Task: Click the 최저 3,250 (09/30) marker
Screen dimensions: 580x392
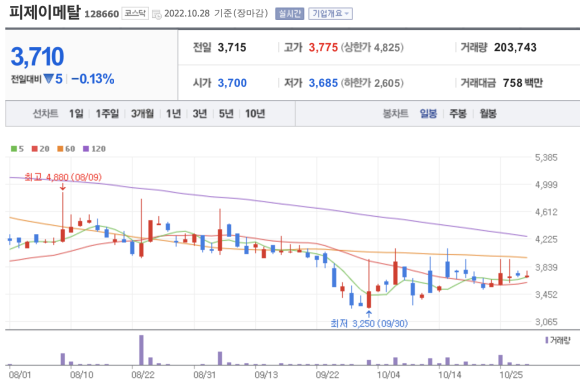Action: [369, 324]
